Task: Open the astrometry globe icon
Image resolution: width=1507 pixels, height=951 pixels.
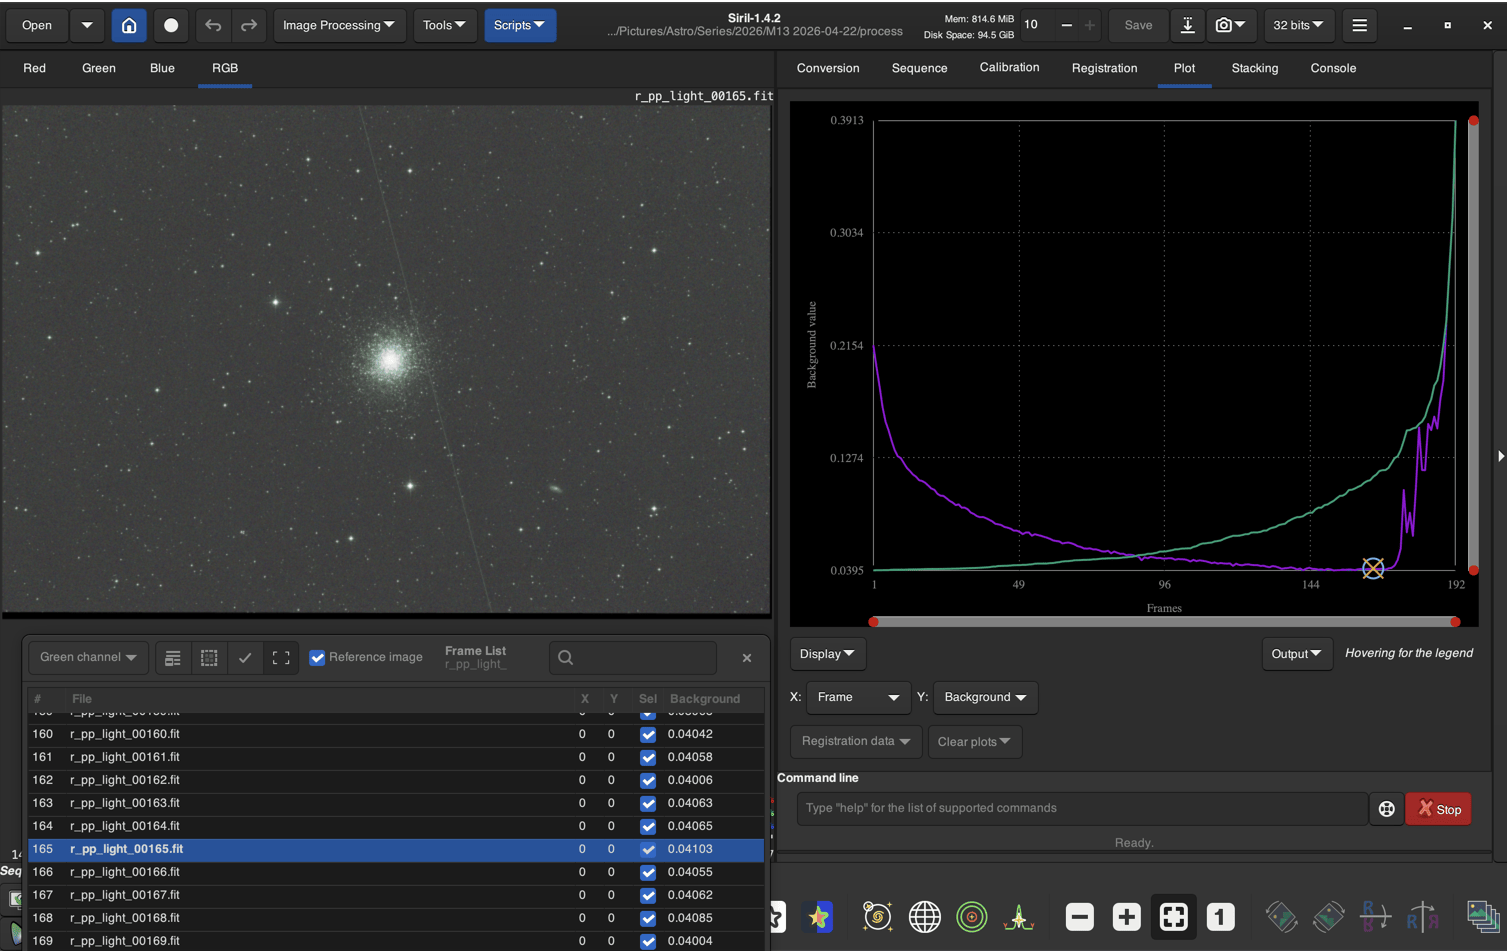Action: [924, 916]
